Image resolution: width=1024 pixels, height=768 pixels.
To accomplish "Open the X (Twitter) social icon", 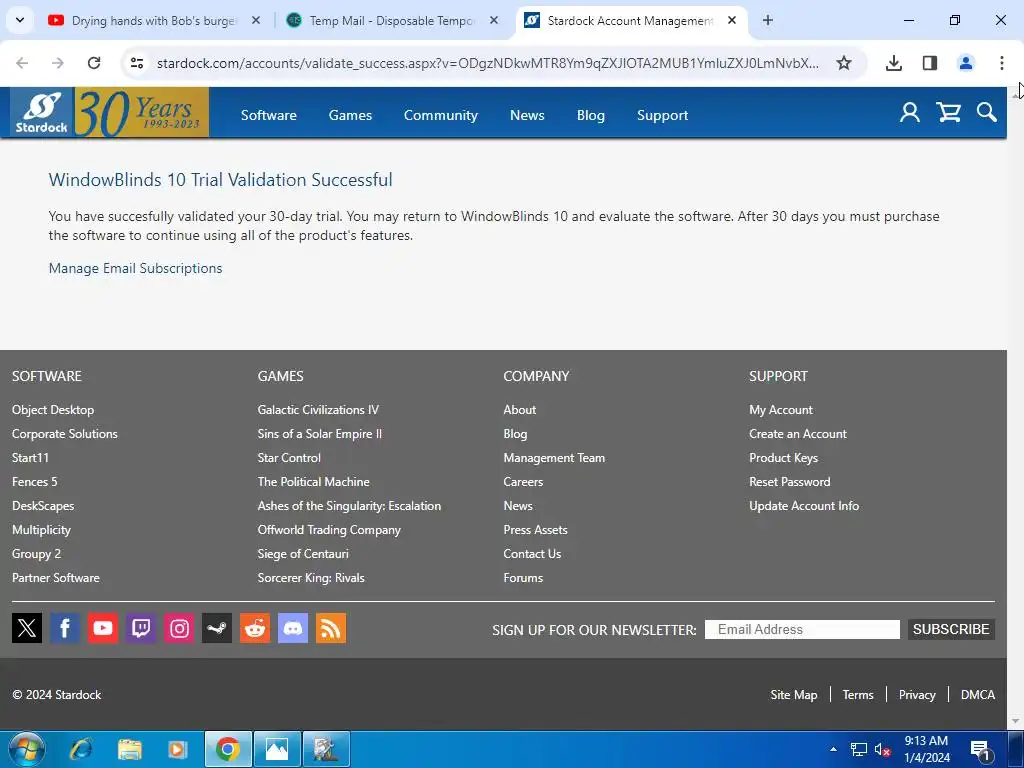I will tap(27, 628).
